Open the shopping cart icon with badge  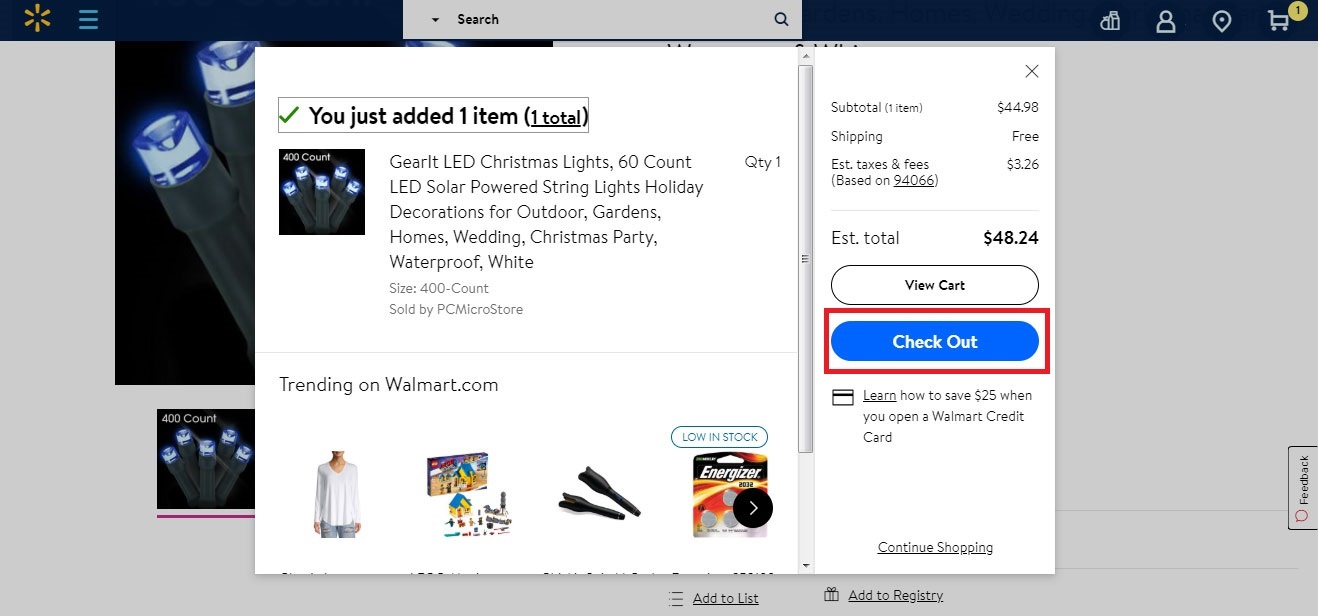click(x=1280, y=19)
